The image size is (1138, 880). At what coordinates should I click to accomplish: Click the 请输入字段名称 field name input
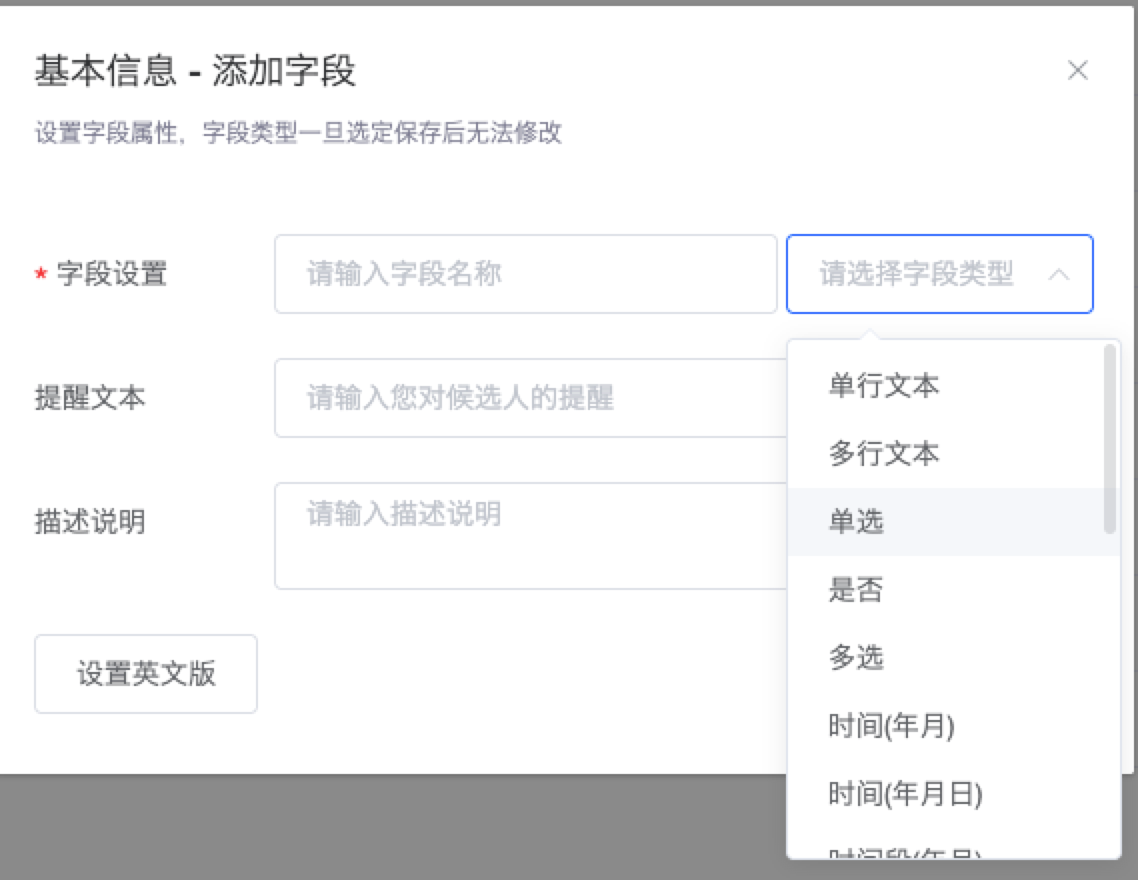click(x=525, y=274)
